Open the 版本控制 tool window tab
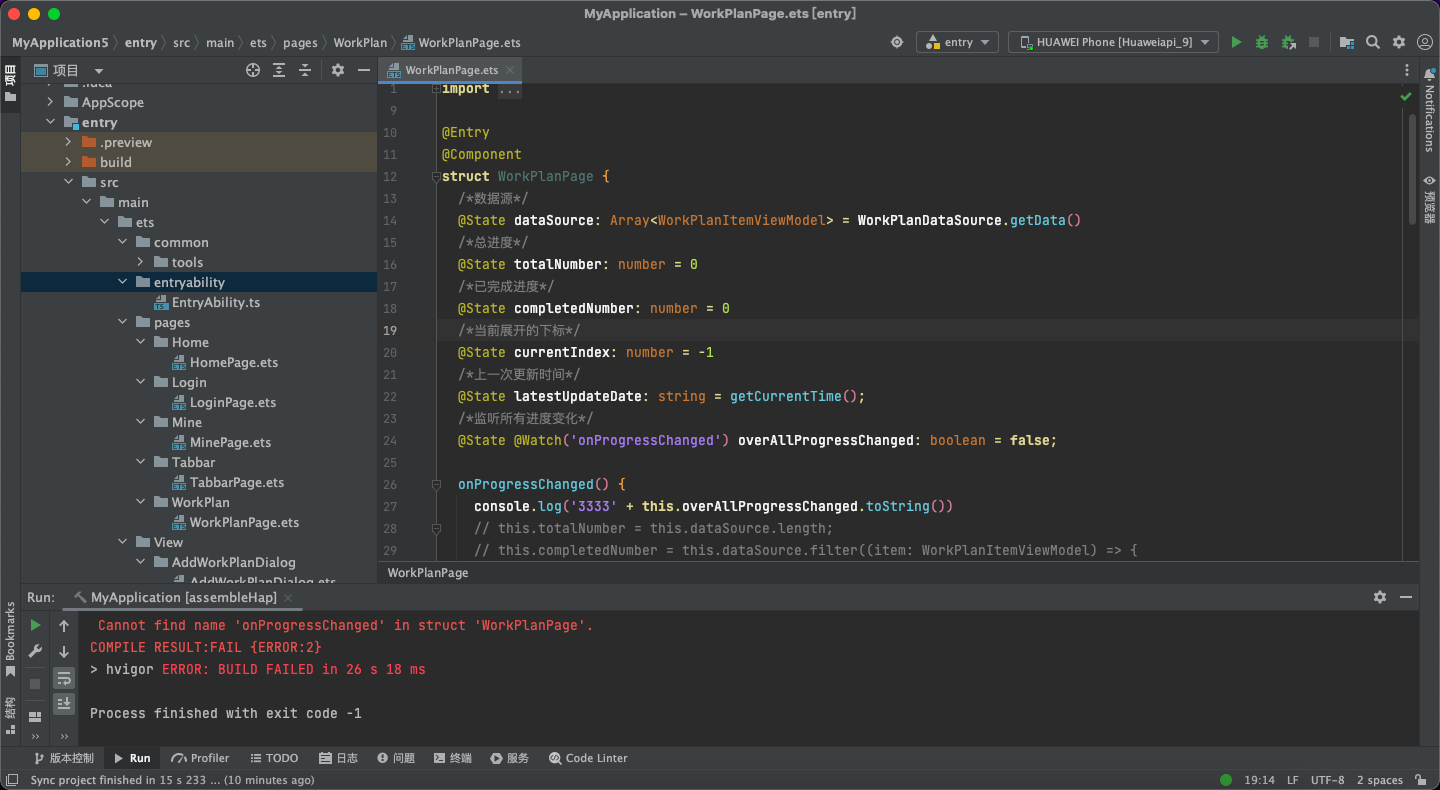1440x790 pixels. [64, 758]
